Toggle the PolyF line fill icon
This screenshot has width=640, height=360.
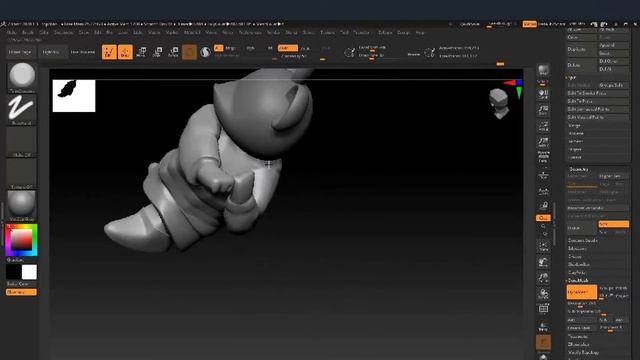click(543, 310)
